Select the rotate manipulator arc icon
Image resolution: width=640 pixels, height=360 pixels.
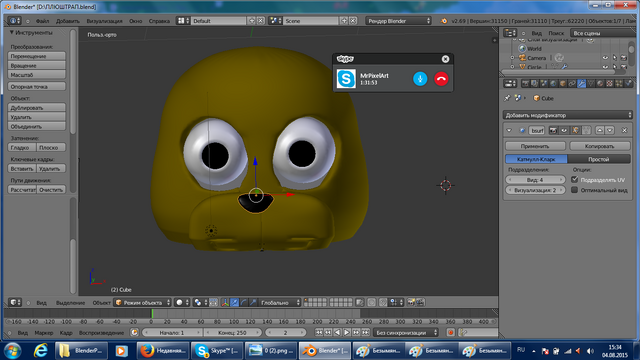[244, 302]
